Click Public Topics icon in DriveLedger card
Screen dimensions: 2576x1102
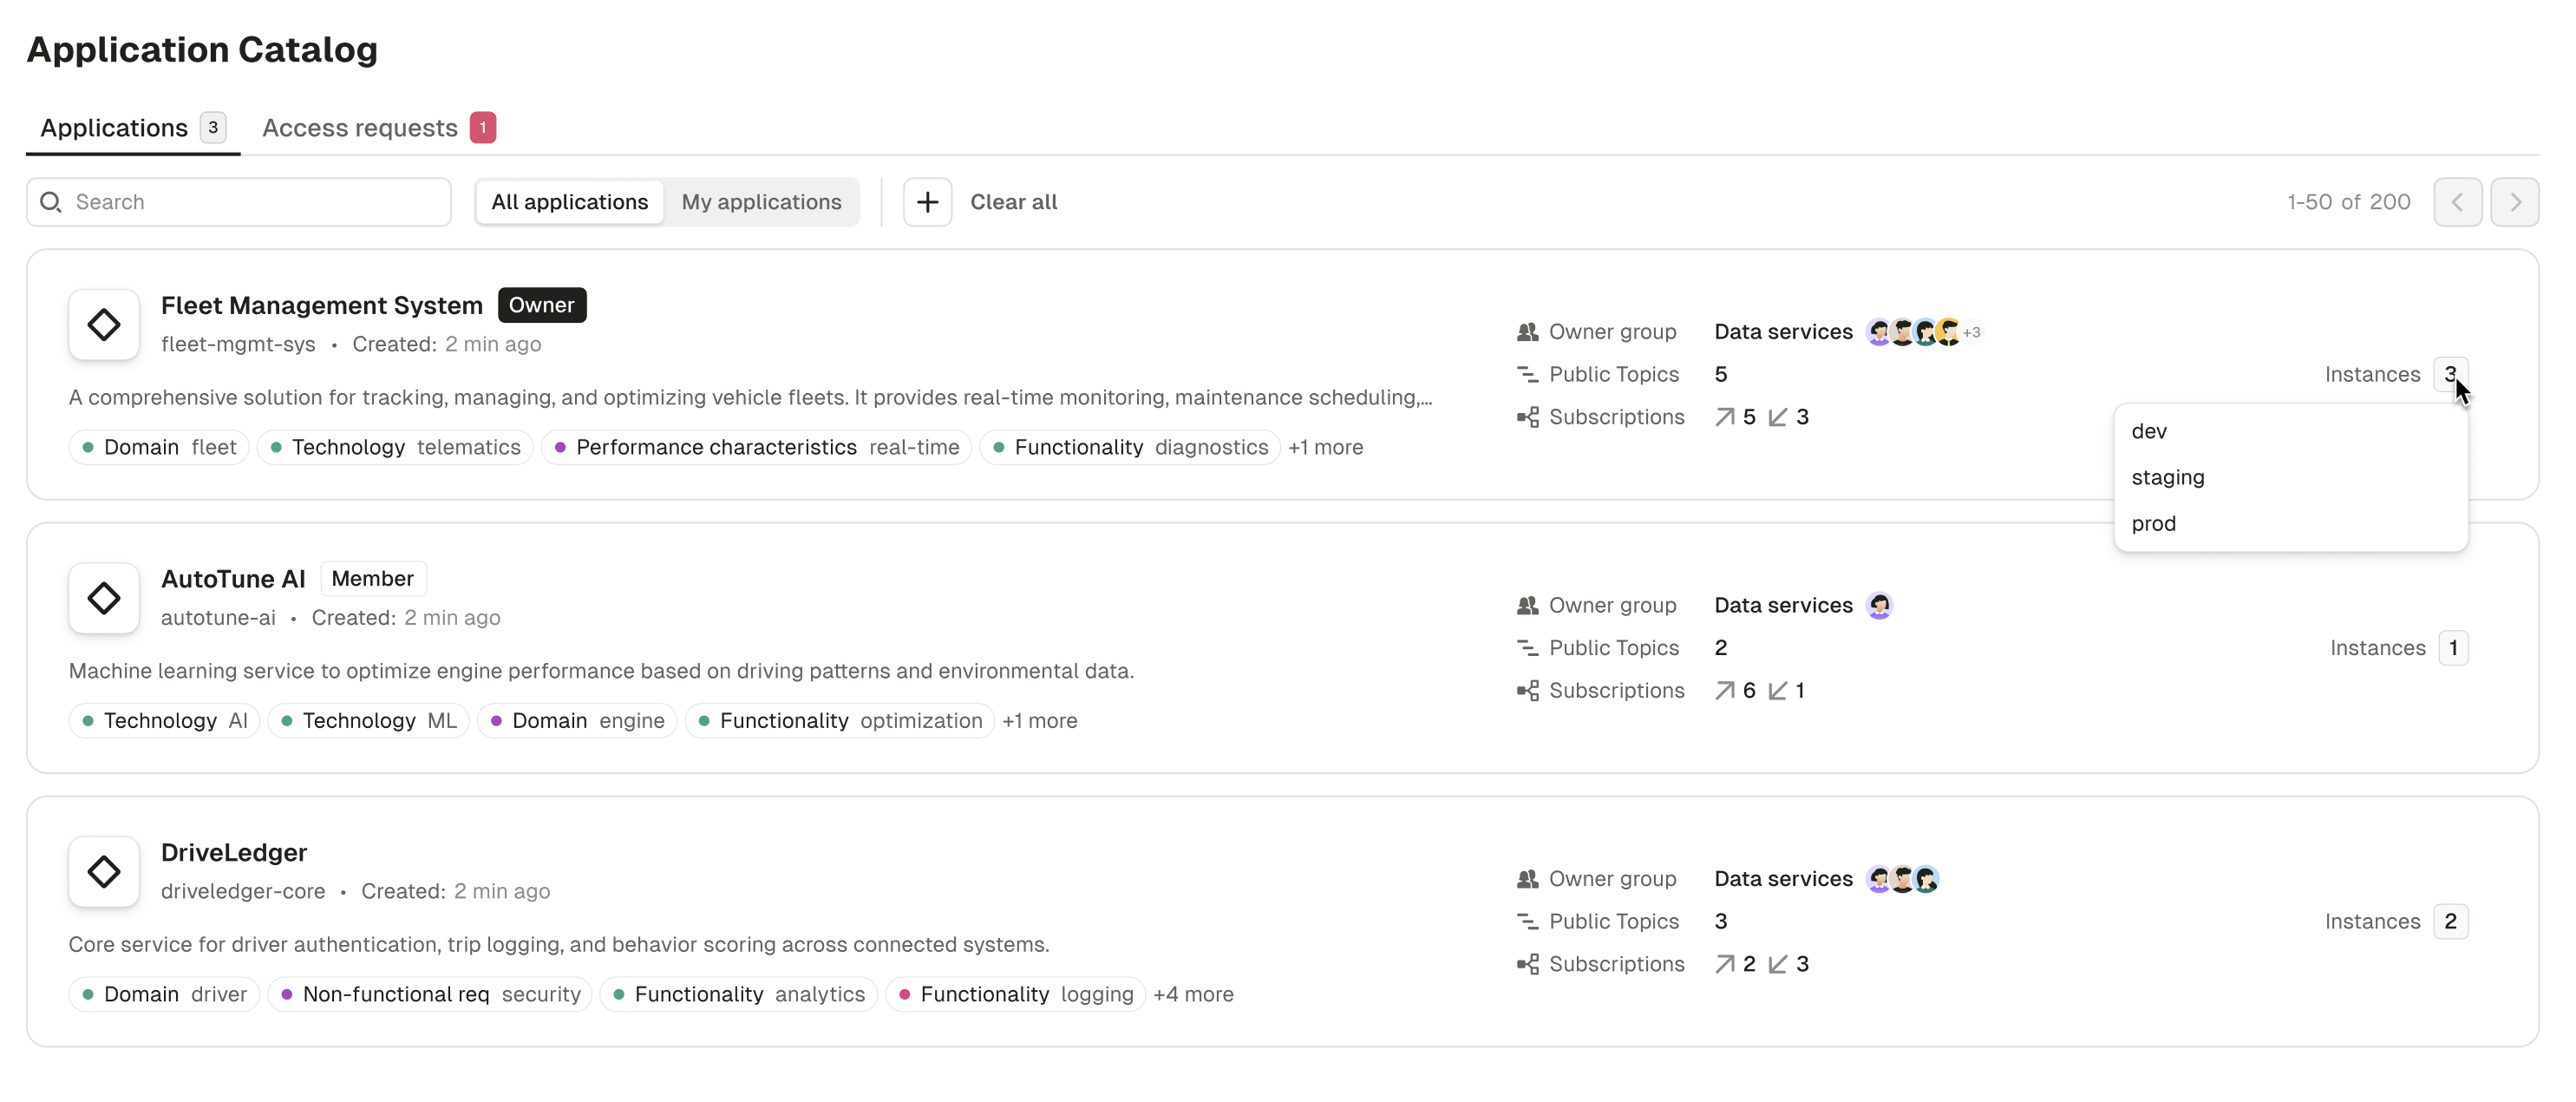1527,921
